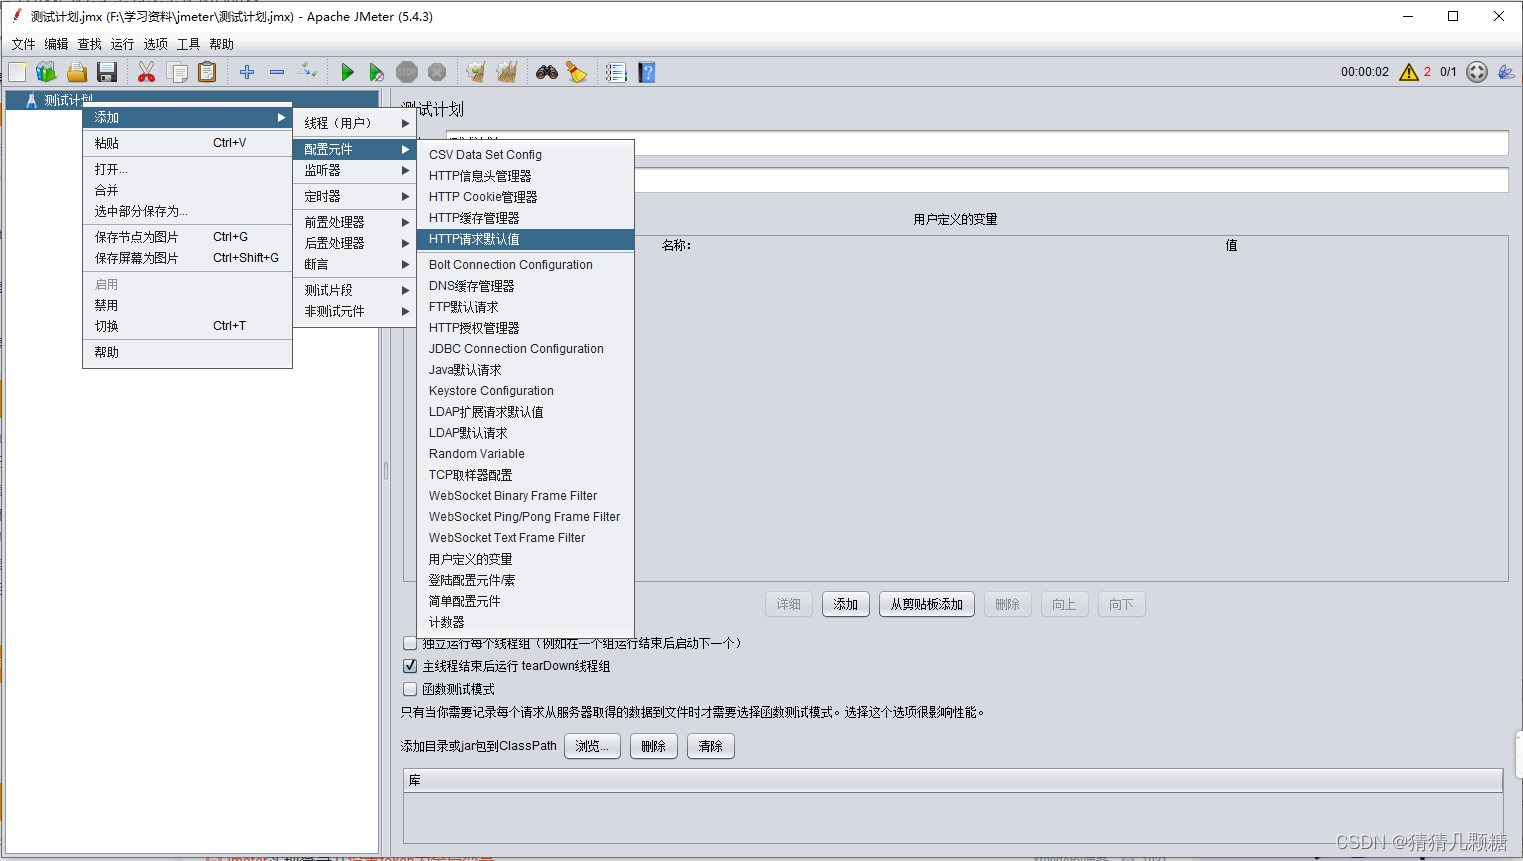Click the Open file folder icon
Image resolution: width=1523 pixels, height=861 pixels.
77,72
